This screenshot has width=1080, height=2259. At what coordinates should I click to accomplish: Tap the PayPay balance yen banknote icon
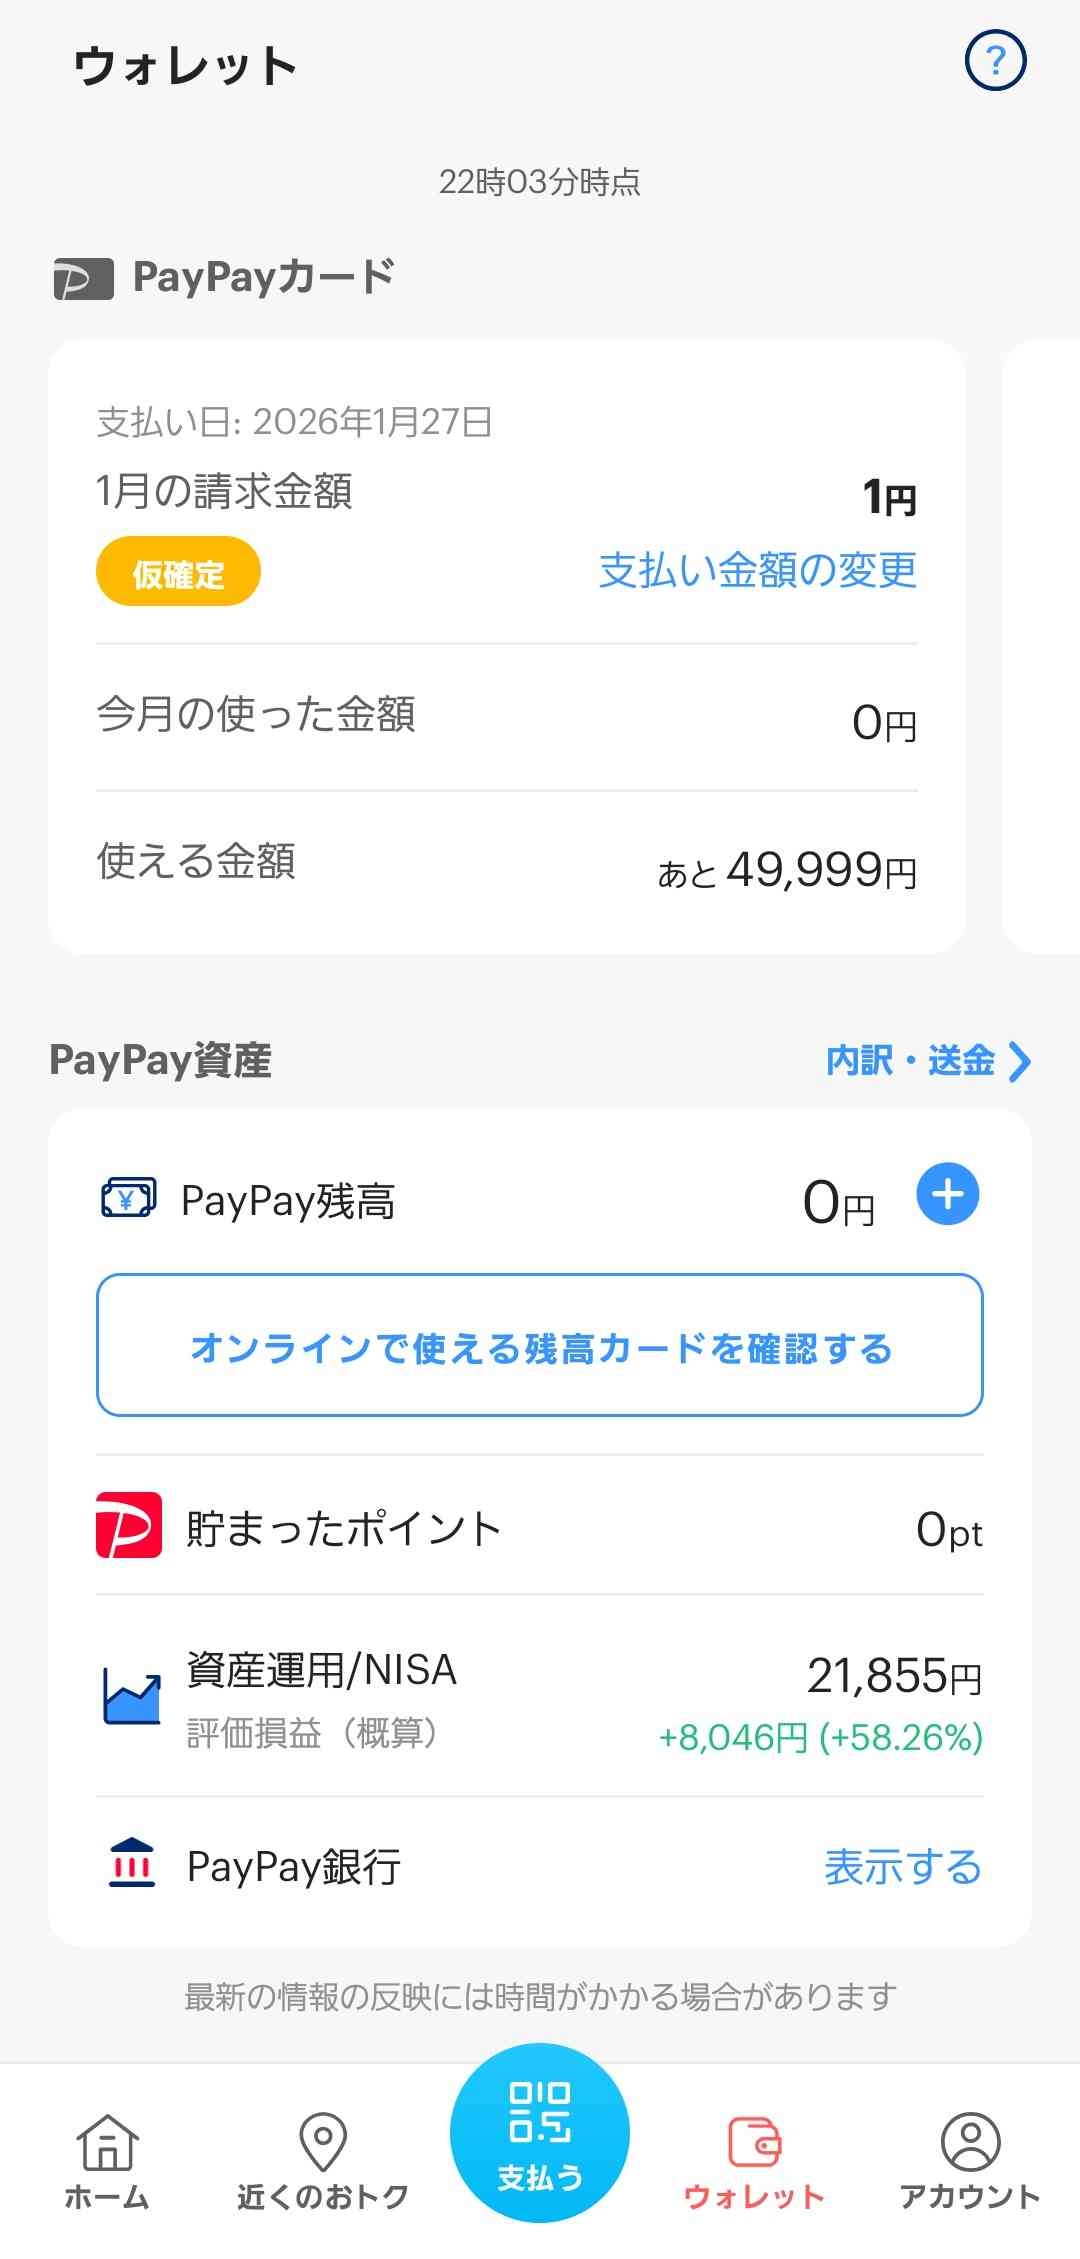click(128, 1198)
